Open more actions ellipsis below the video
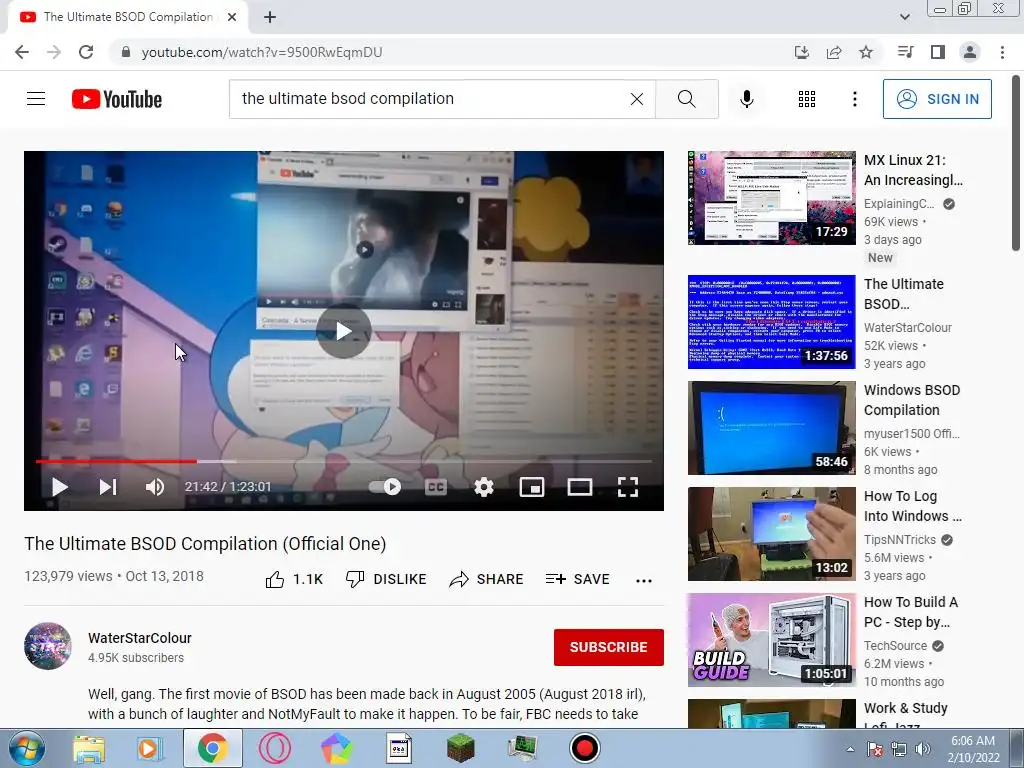Screen dimensions: 1024x768 [x=644, y=581]
